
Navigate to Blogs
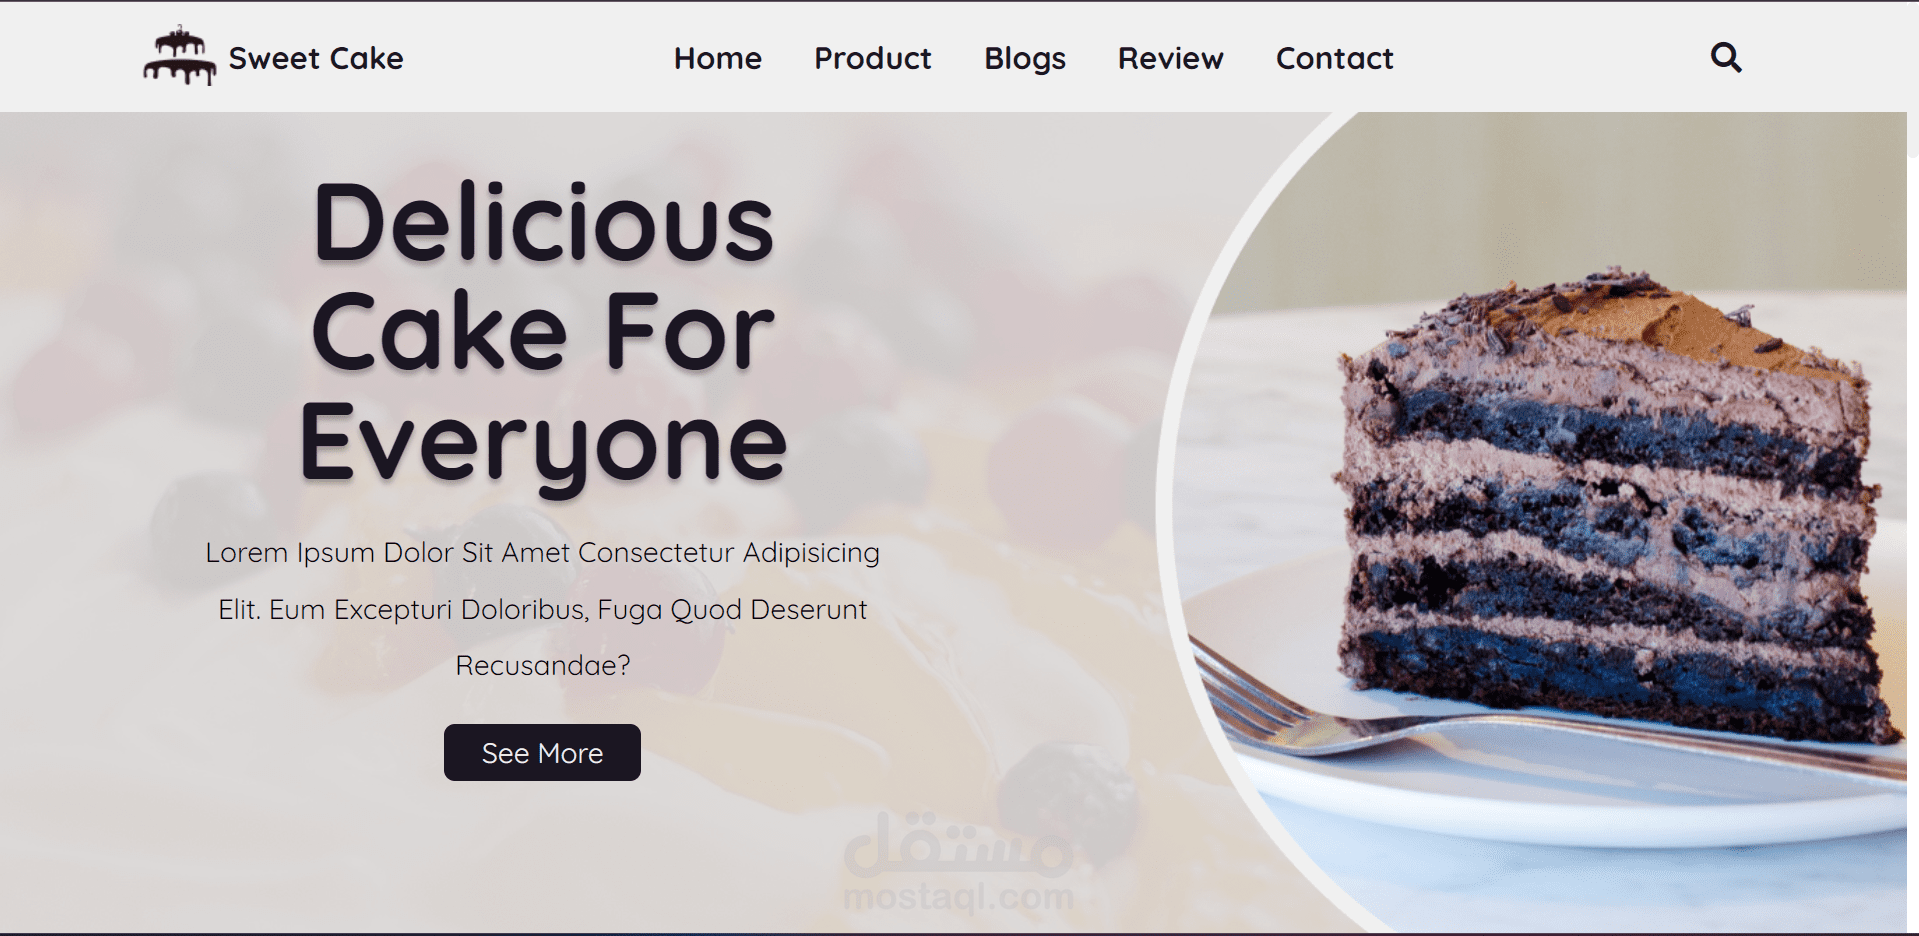(1025, 59)
